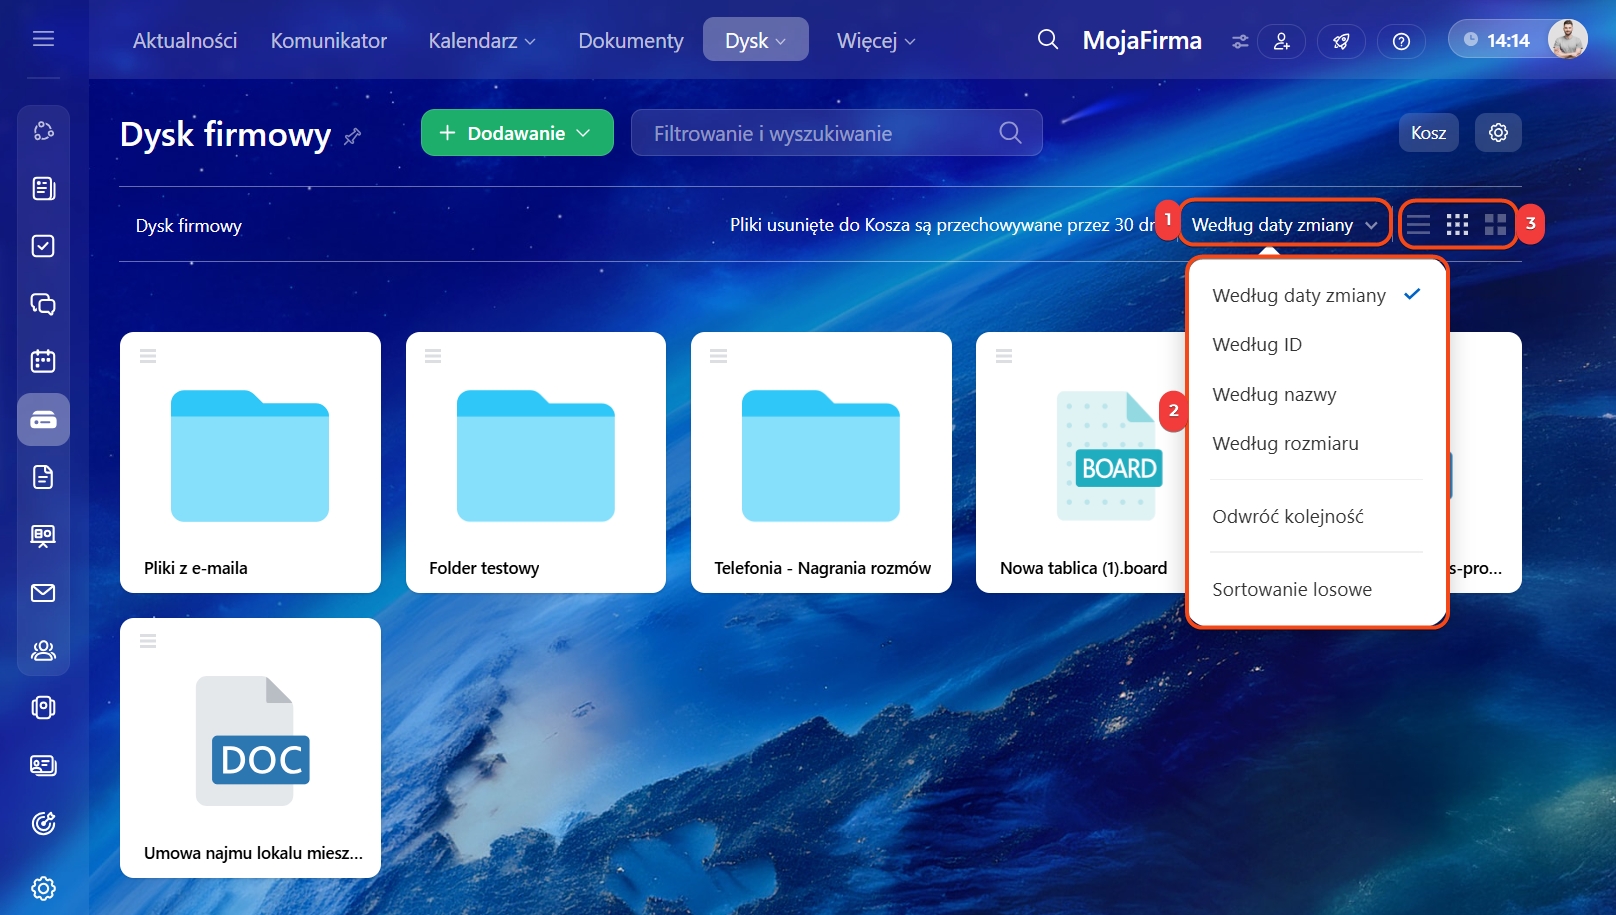Switch to small grid view

pos(1457,225)
